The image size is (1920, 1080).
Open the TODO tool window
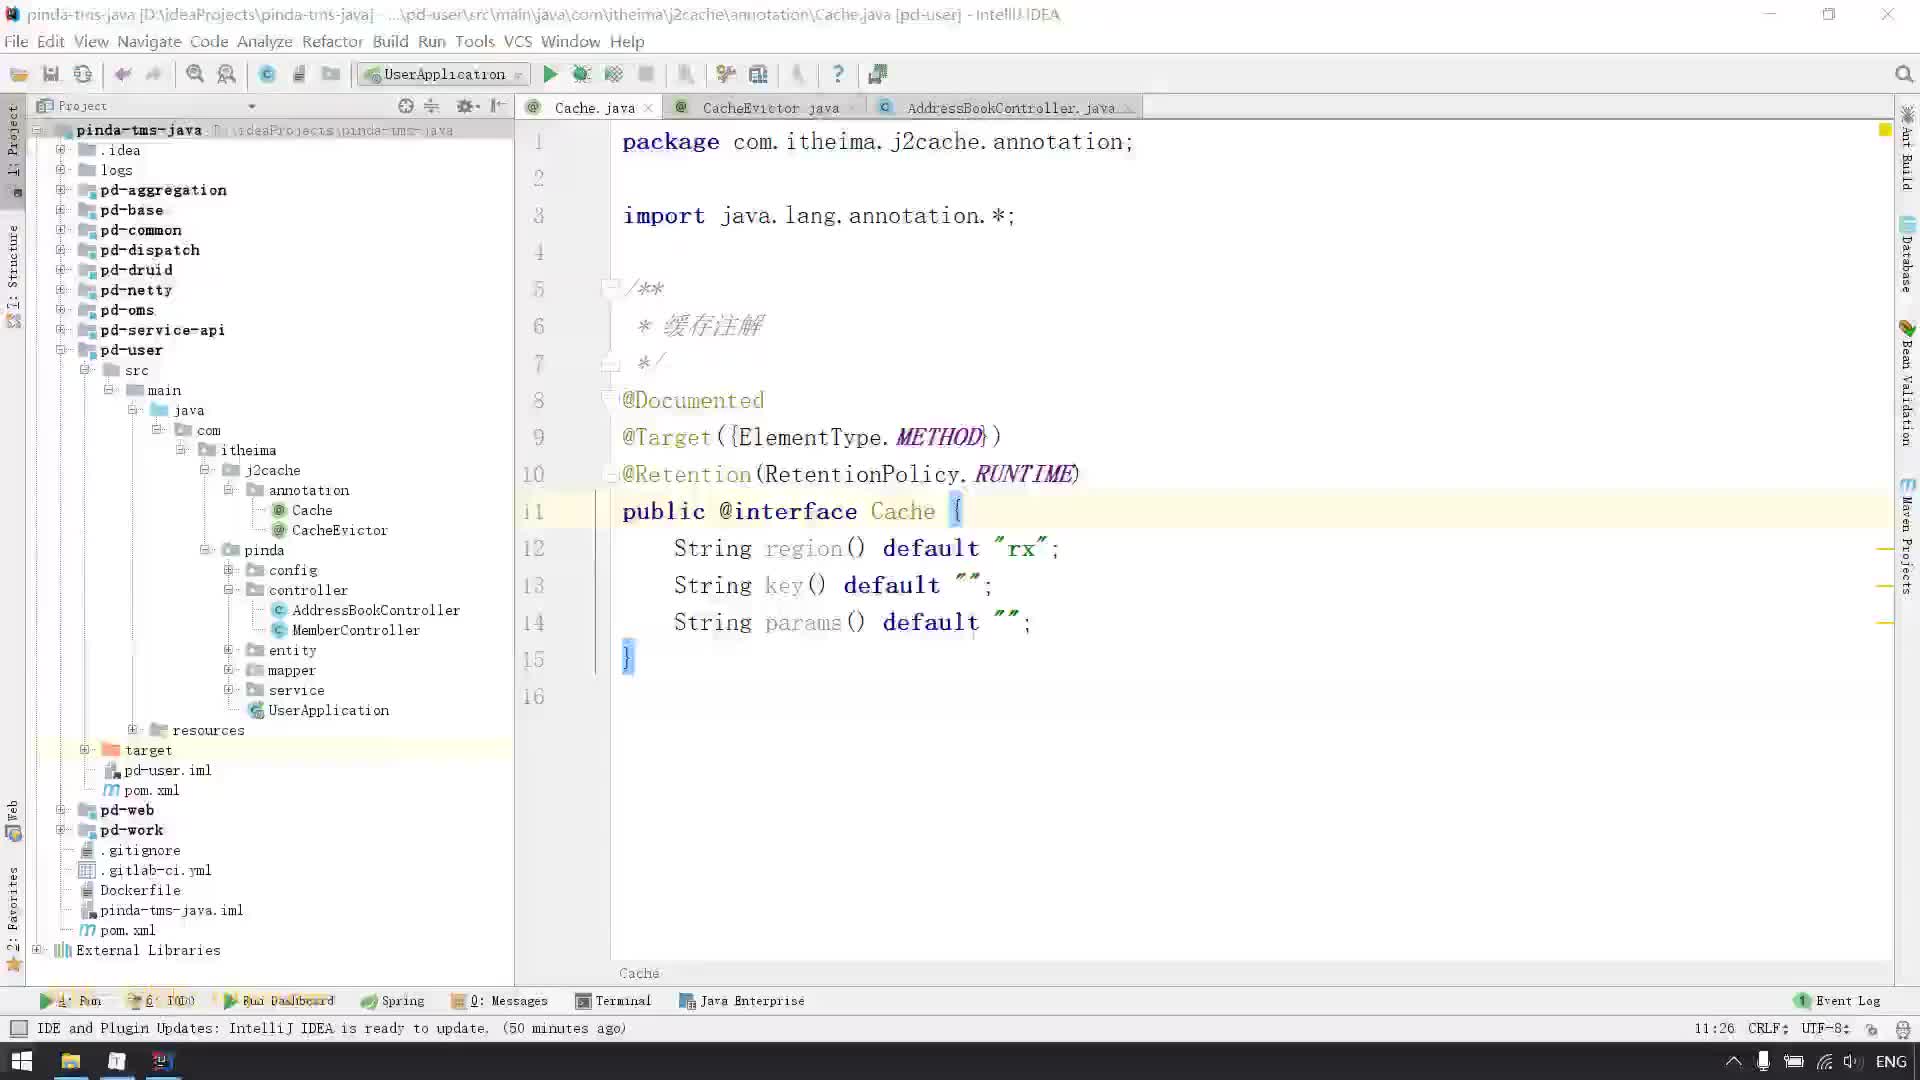click(x=162, y=1001)
